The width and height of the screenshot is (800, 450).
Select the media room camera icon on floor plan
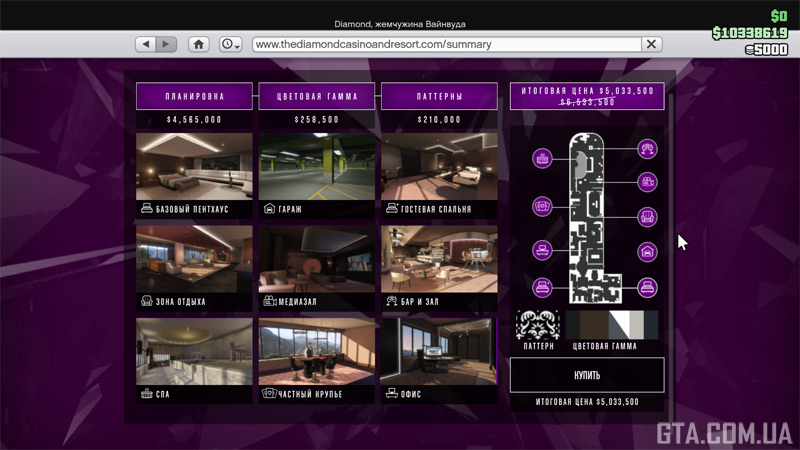tap(647, 182)
